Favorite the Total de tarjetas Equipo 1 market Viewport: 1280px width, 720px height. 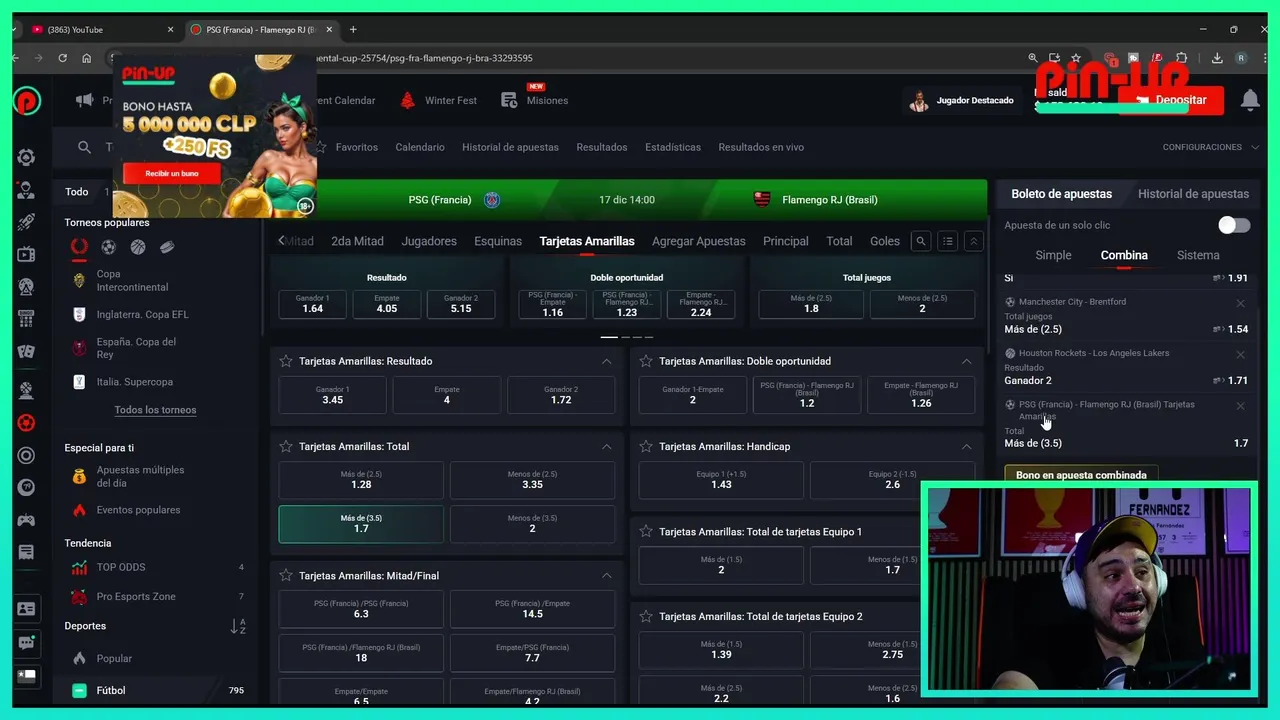coord(646,531)
